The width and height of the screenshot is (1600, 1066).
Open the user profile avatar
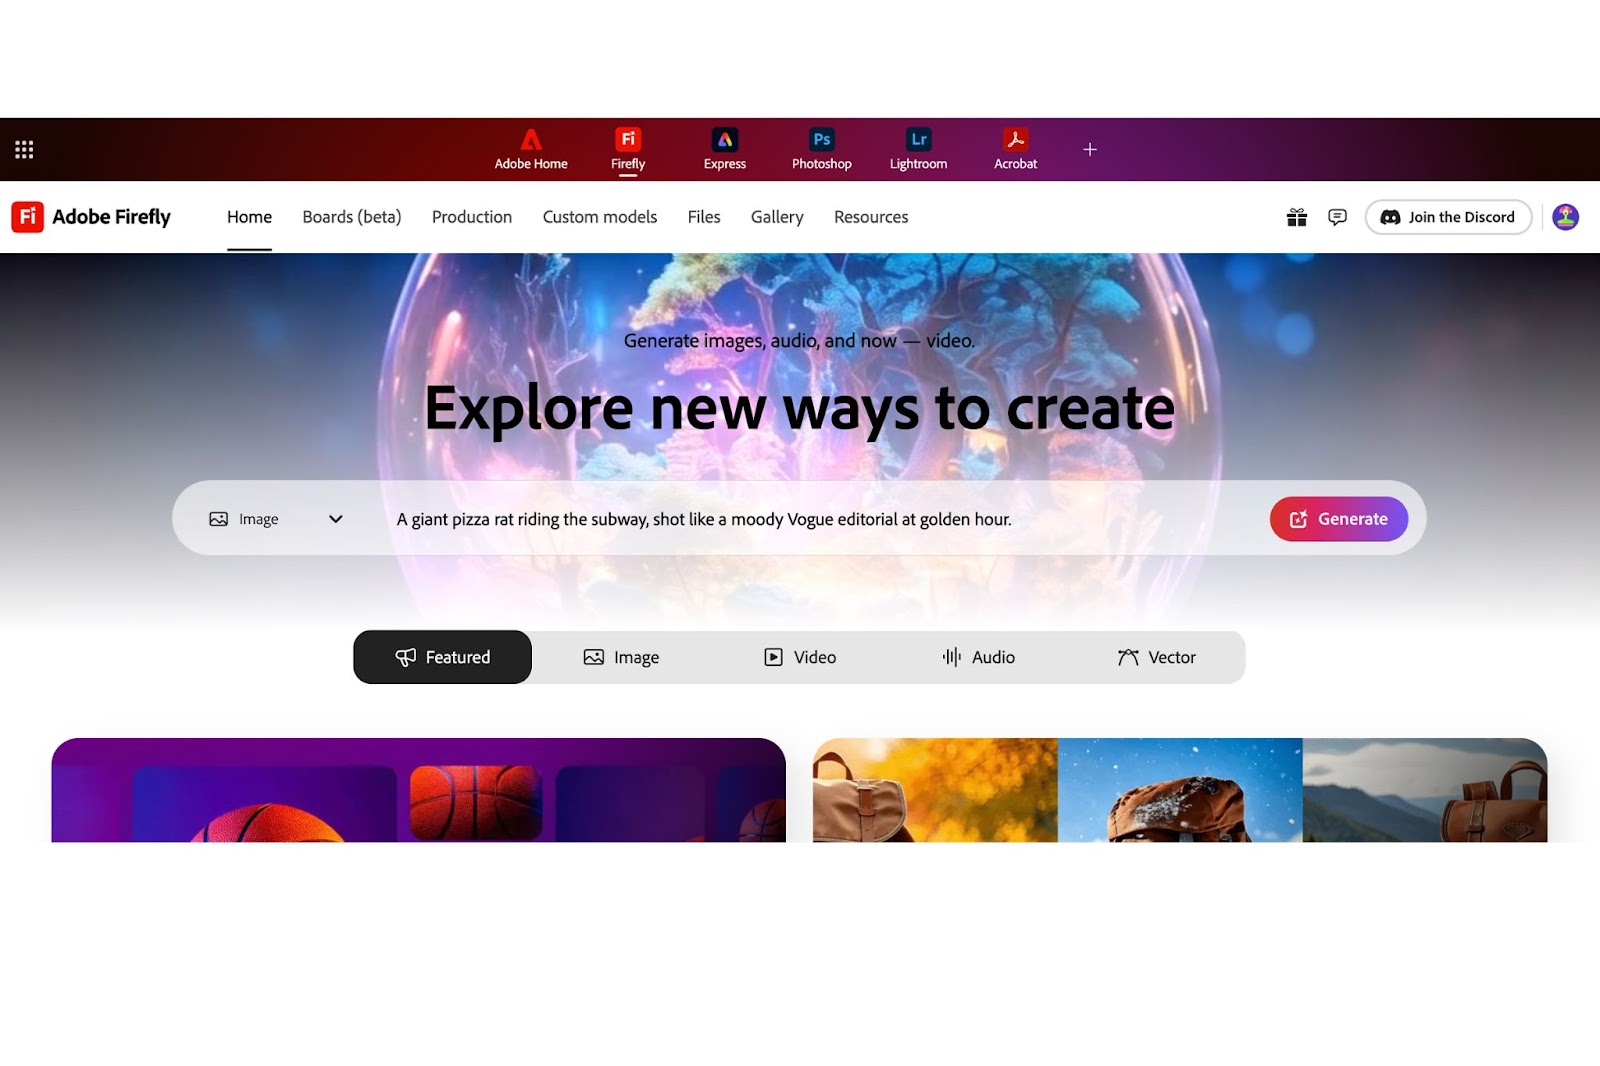(x=1566, y=217)
